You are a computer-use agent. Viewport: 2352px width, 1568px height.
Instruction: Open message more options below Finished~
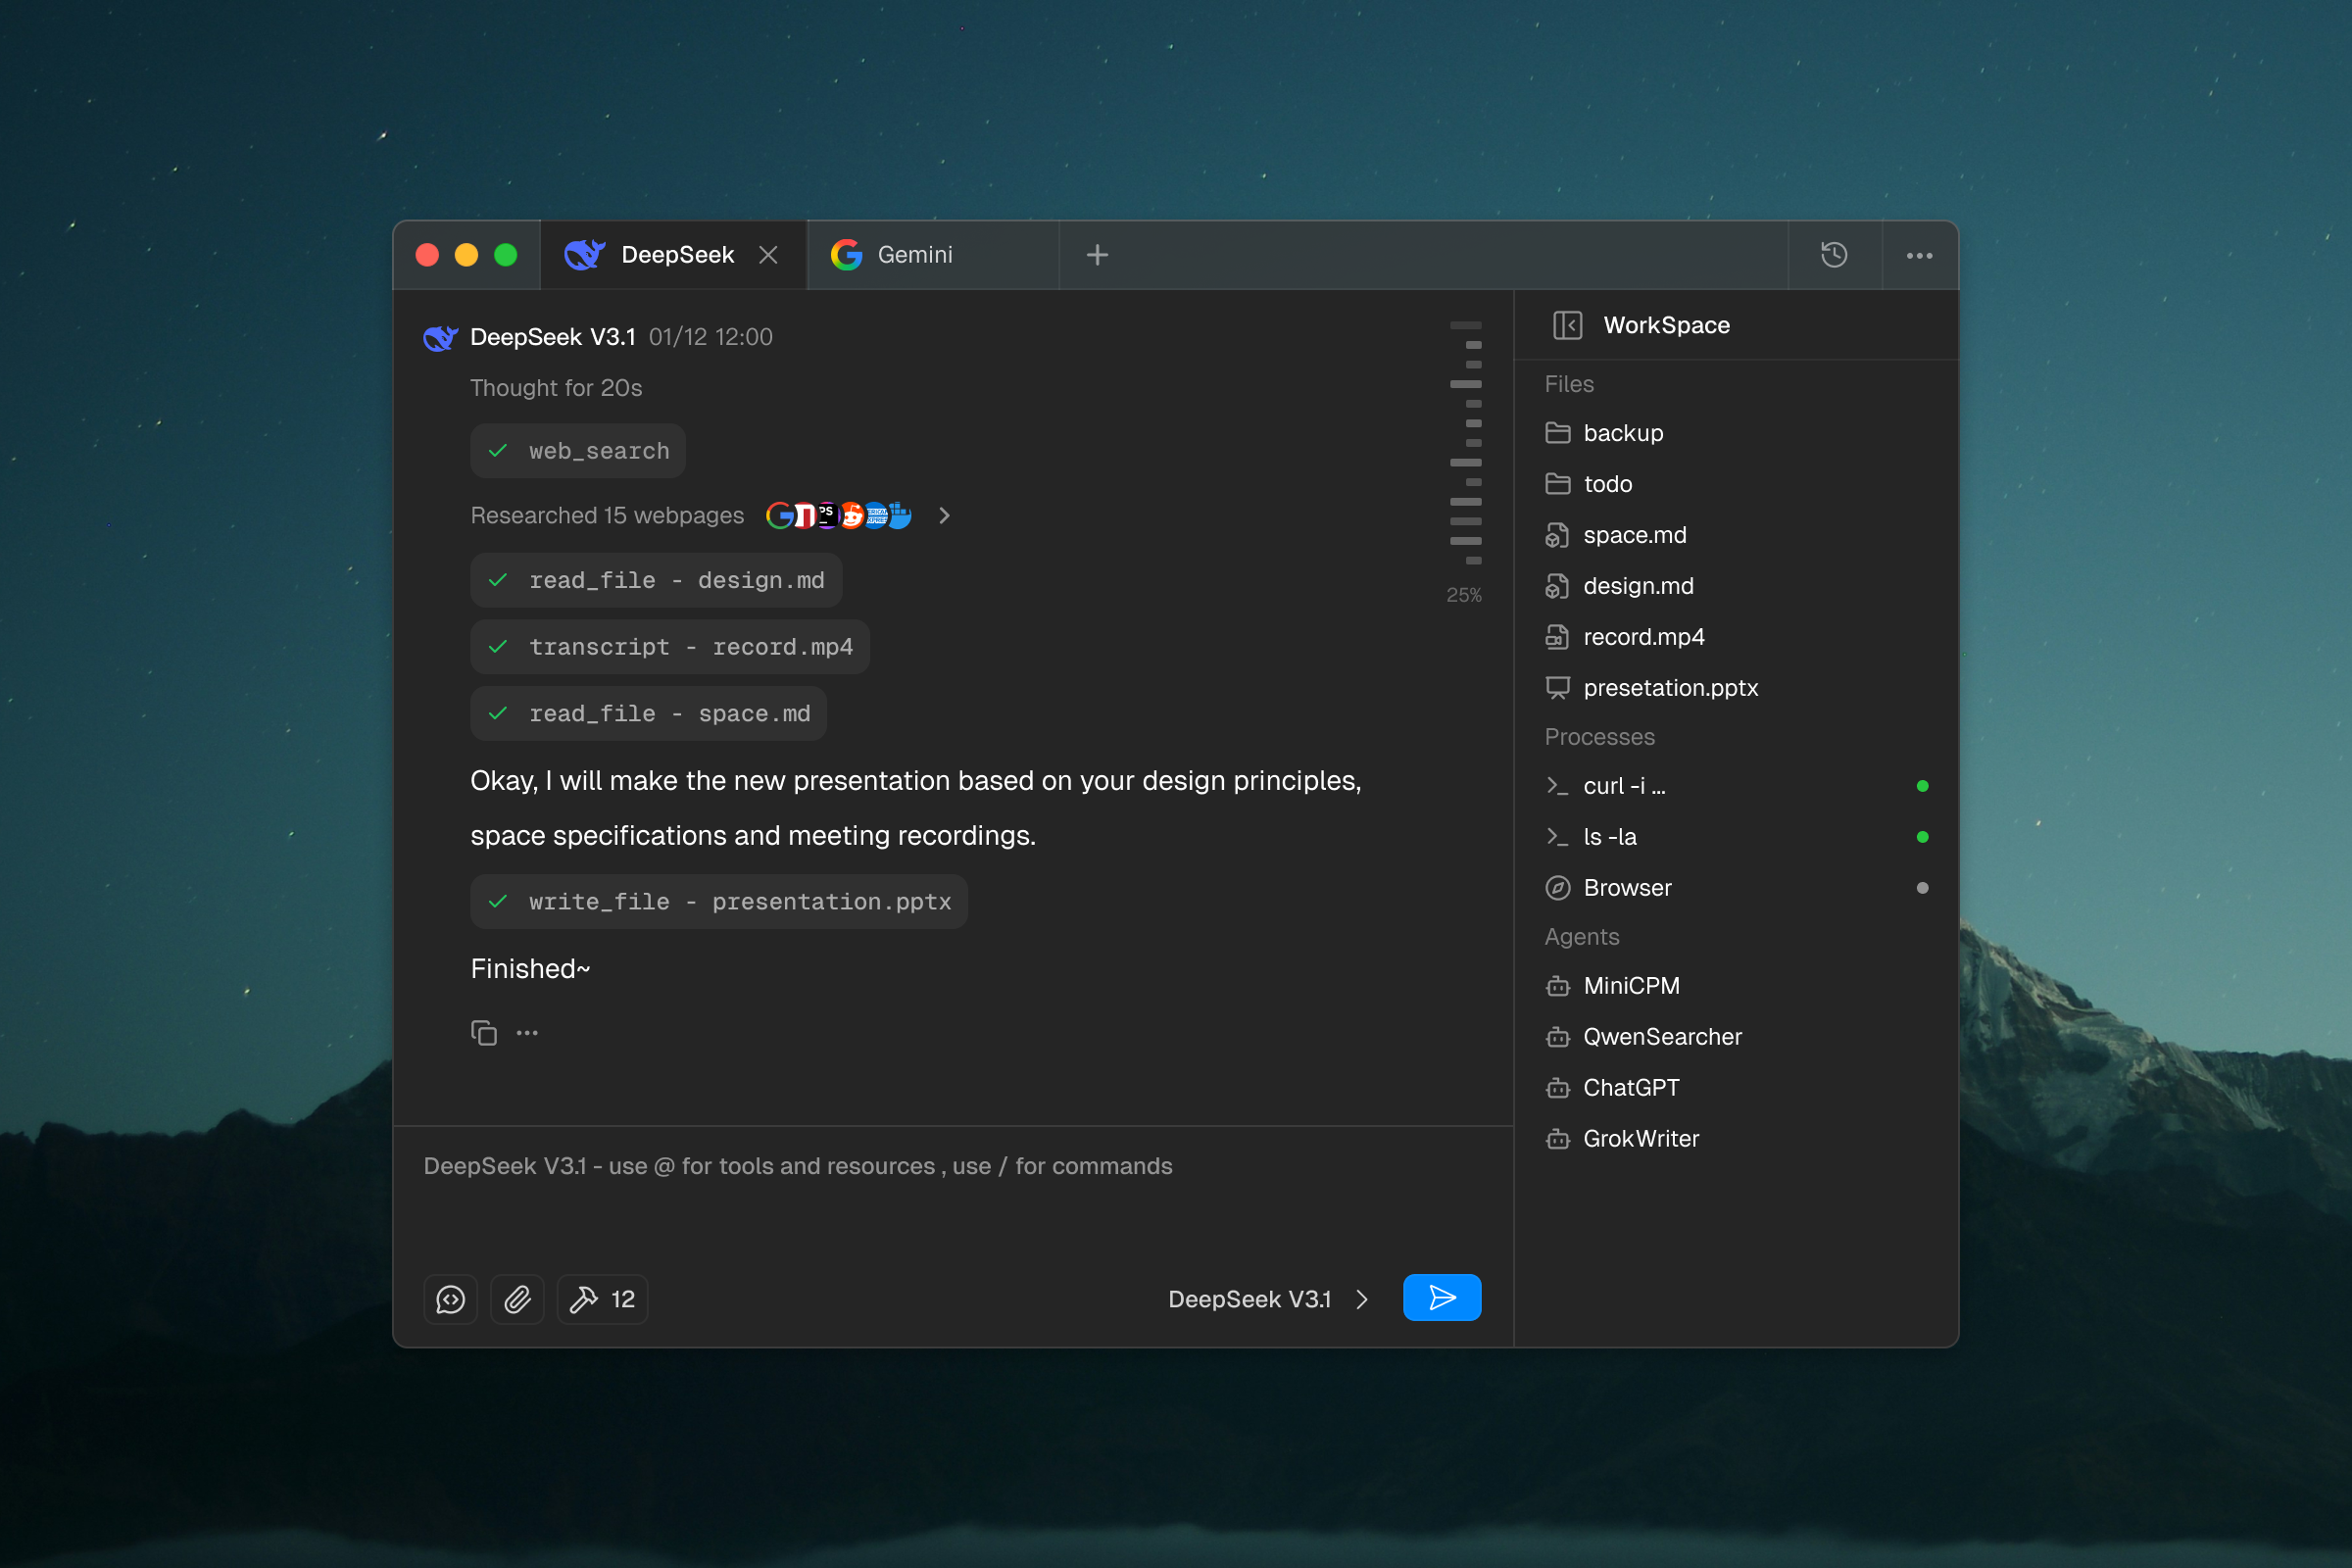click(527, 1033)
